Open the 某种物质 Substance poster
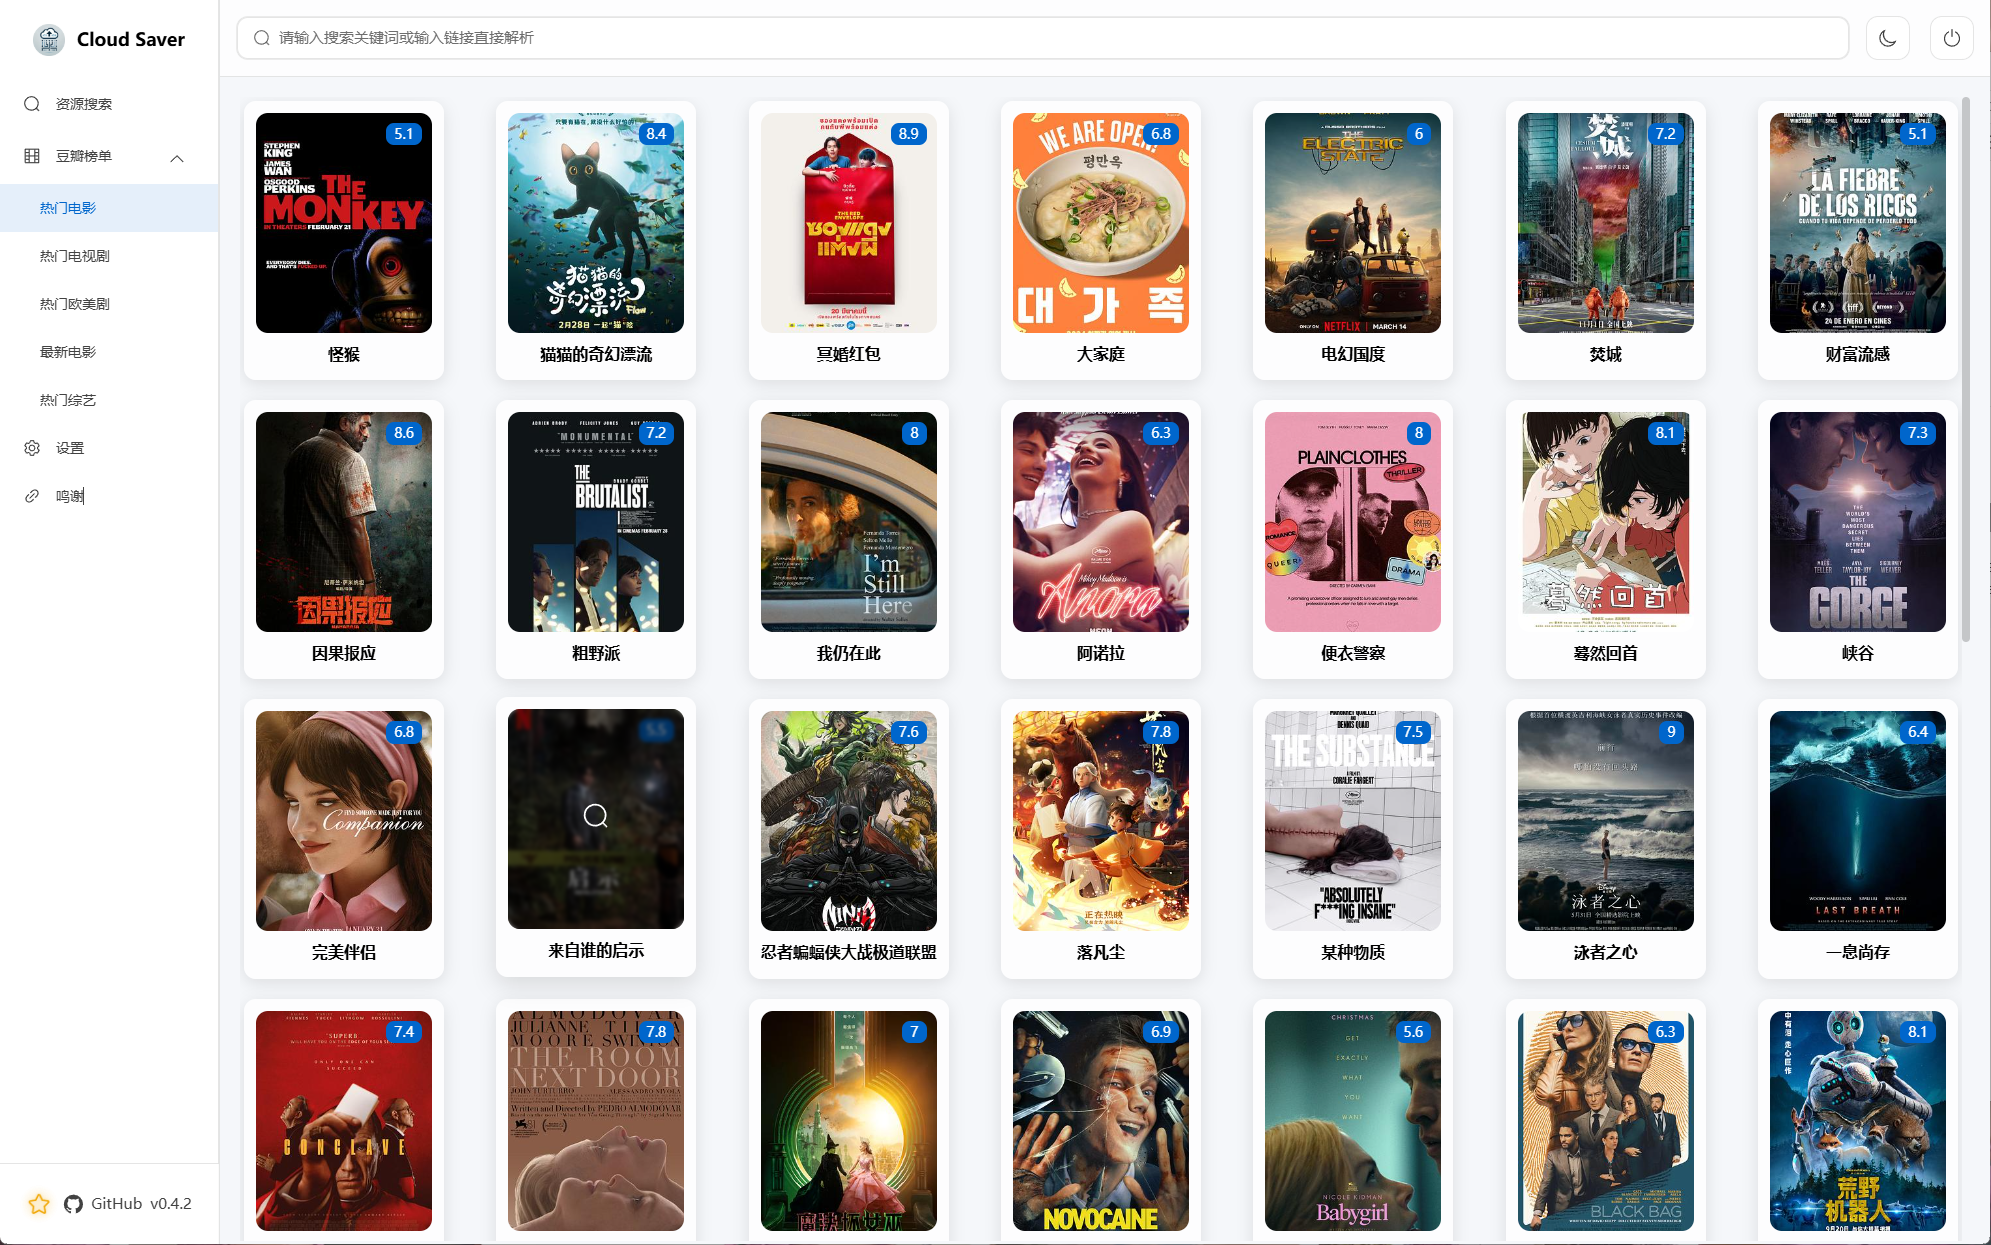Screen dimensions: 1991x1245 click(1353, 821)
